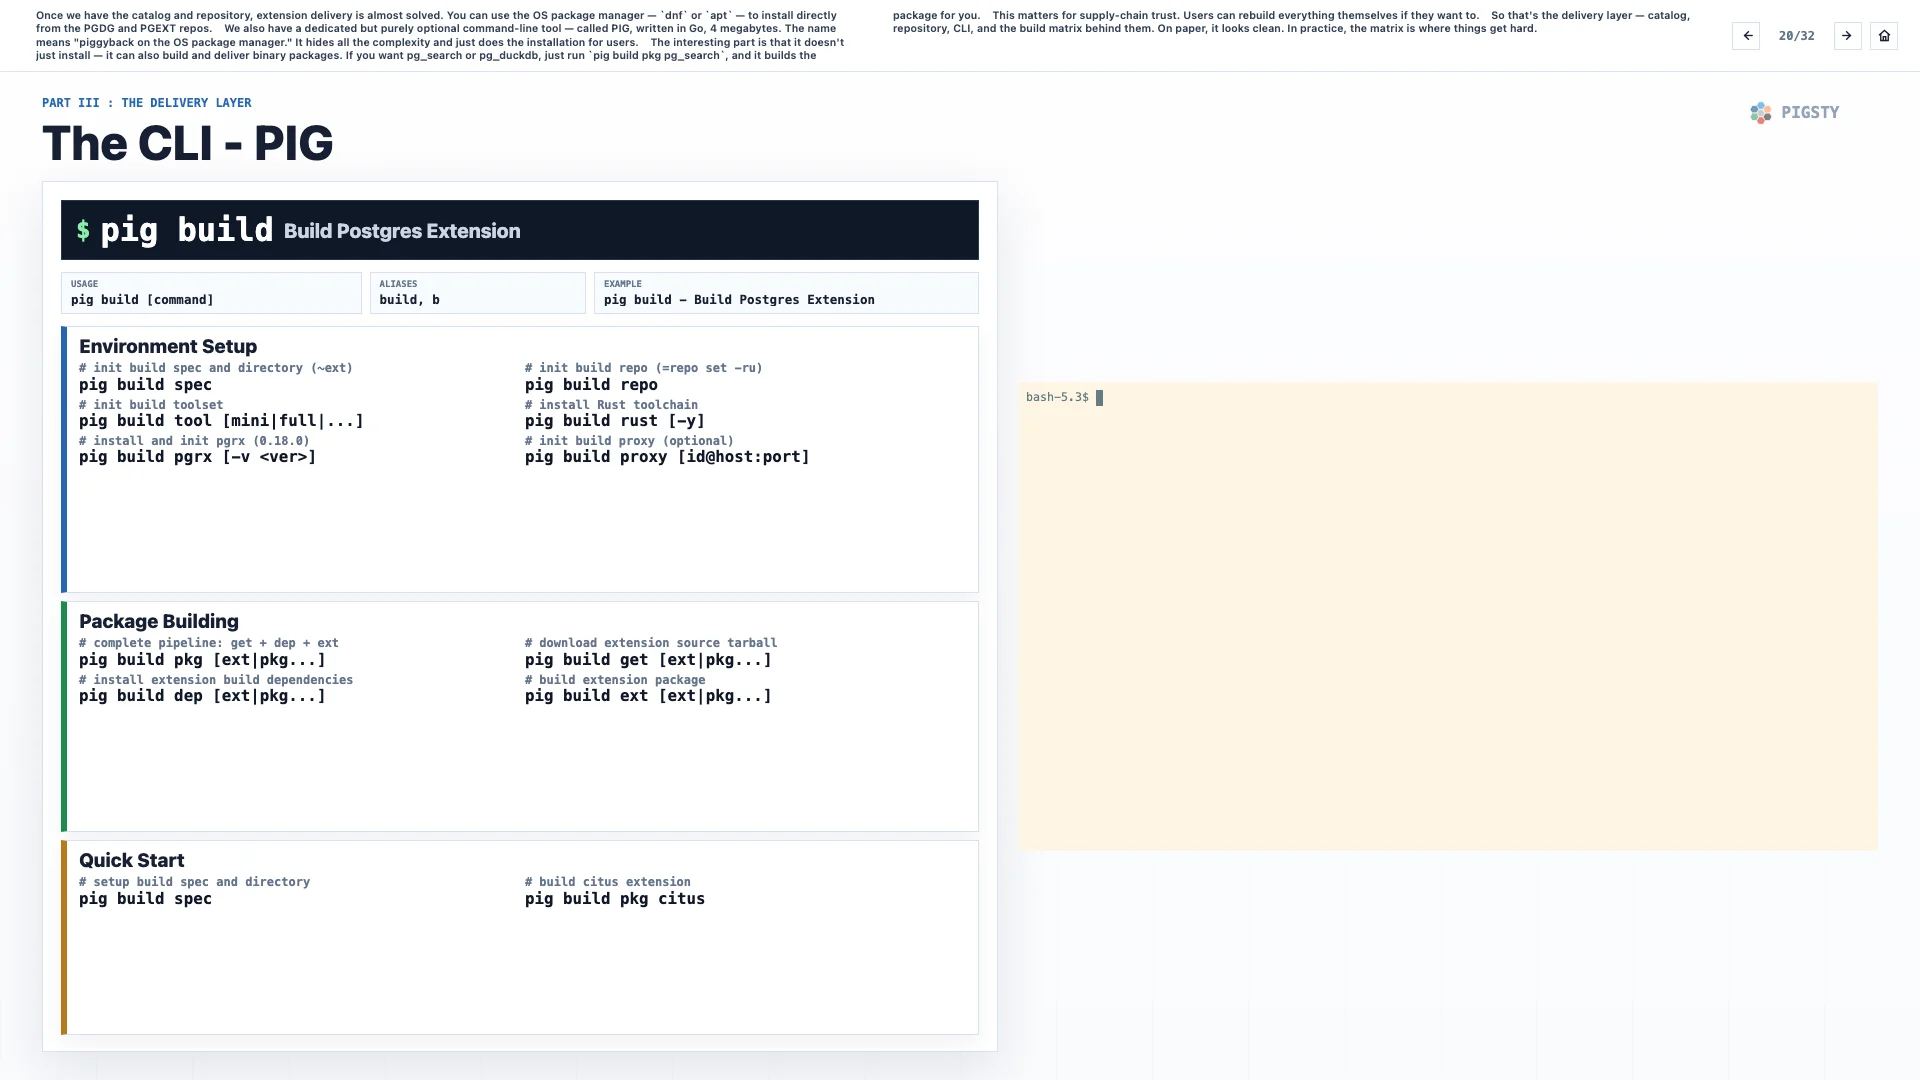Click command 'pig build ext [ext|pkg...]'

pyautogui.click(x=648, y=696)
